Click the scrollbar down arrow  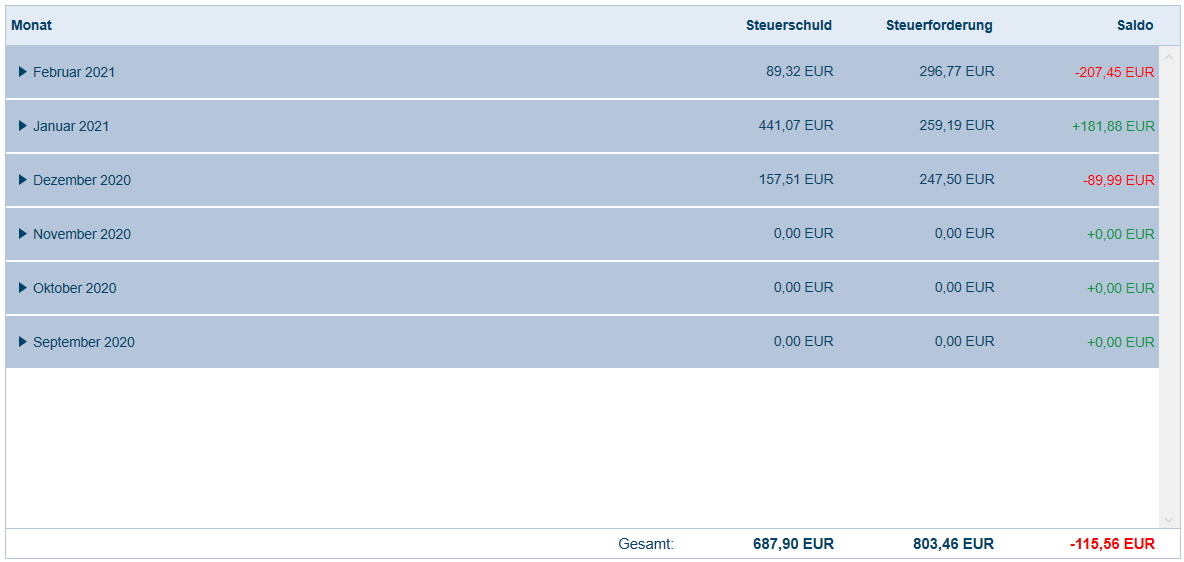pyautogui.click(x=1169, y=520)
